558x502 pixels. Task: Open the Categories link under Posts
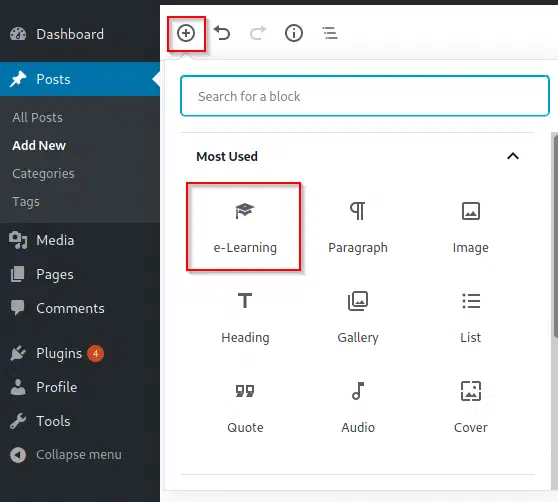click(43, 174)
